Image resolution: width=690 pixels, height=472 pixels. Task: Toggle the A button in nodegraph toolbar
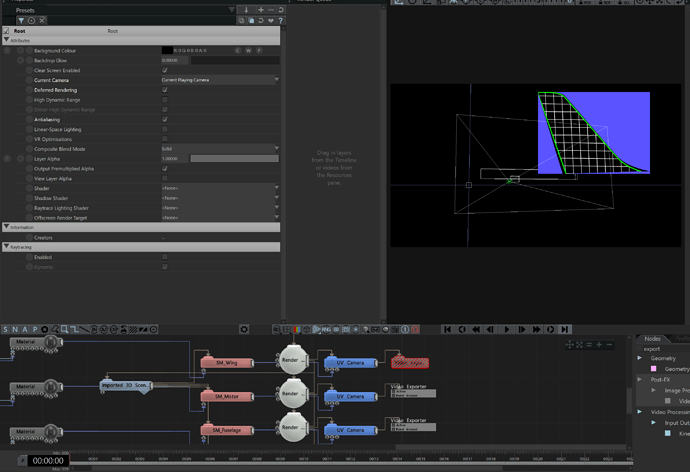point(25,329)
